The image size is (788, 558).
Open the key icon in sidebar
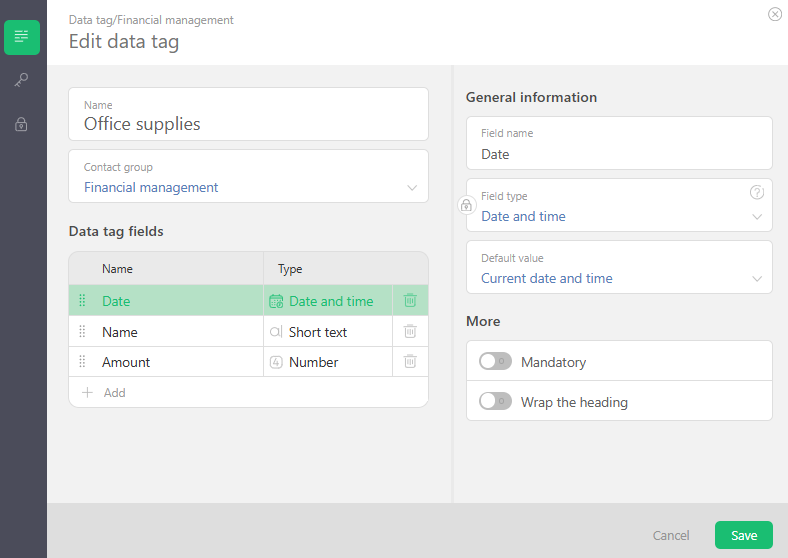tap(21, 80)
